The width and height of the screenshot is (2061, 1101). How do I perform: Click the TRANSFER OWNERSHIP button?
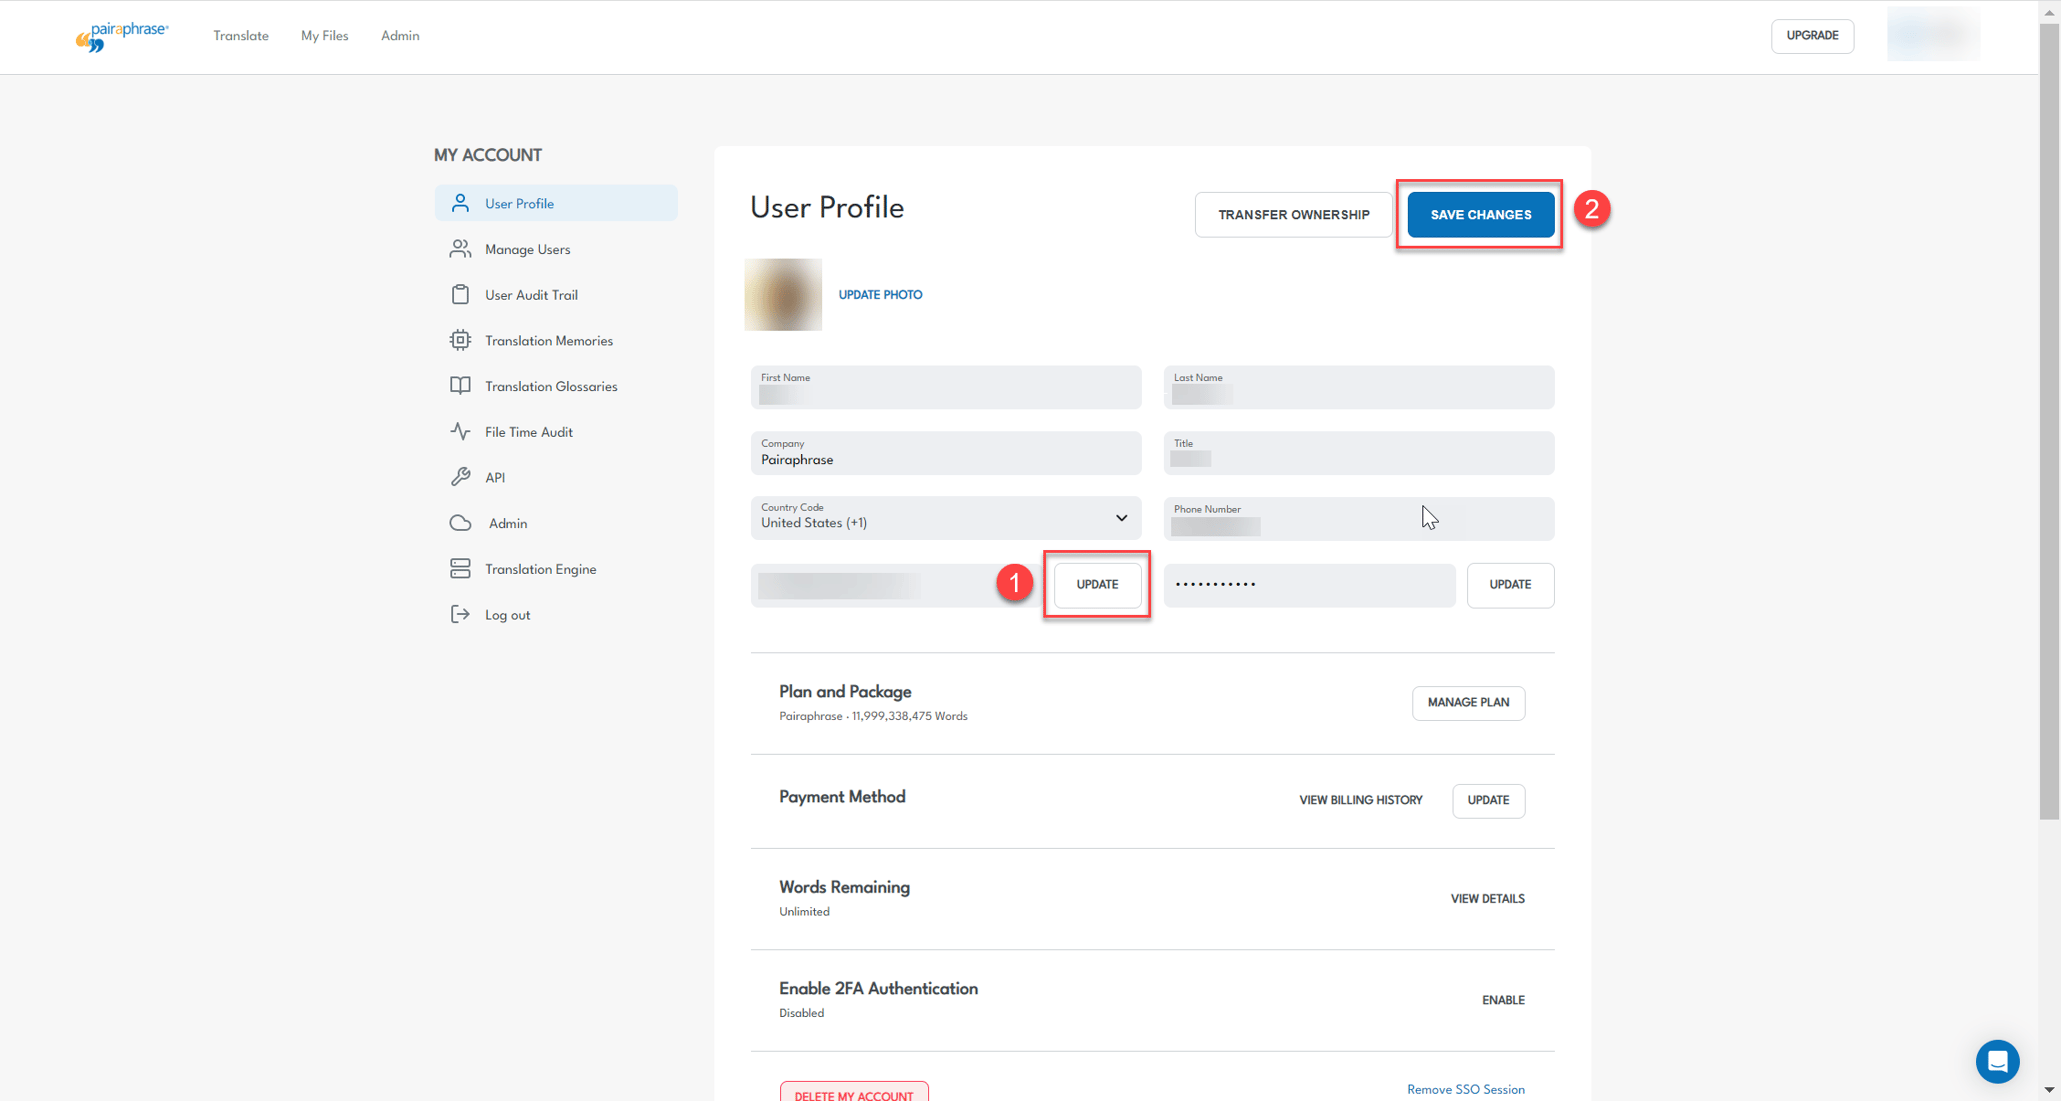pyautogui.click(x=1293, y=215)
